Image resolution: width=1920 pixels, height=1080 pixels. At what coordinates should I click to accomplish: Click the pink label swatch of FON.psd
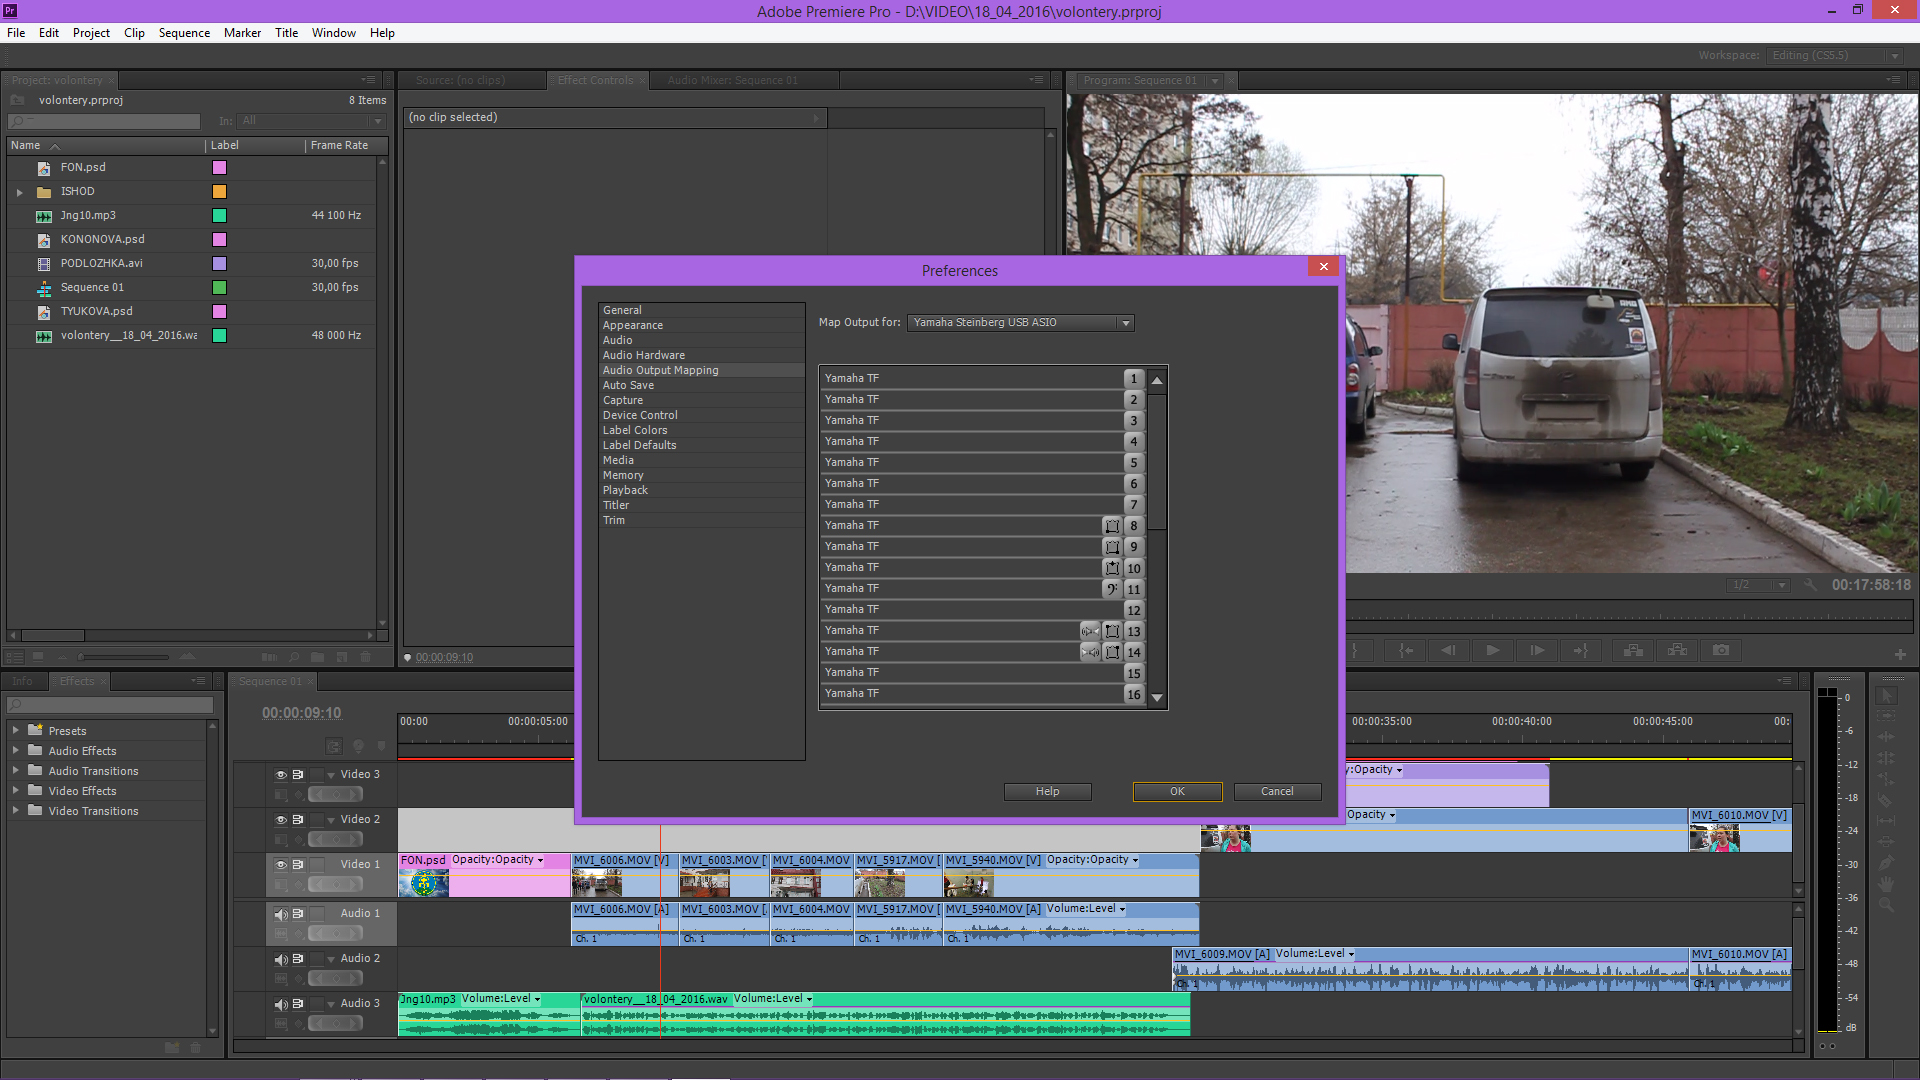click(219, 168)
